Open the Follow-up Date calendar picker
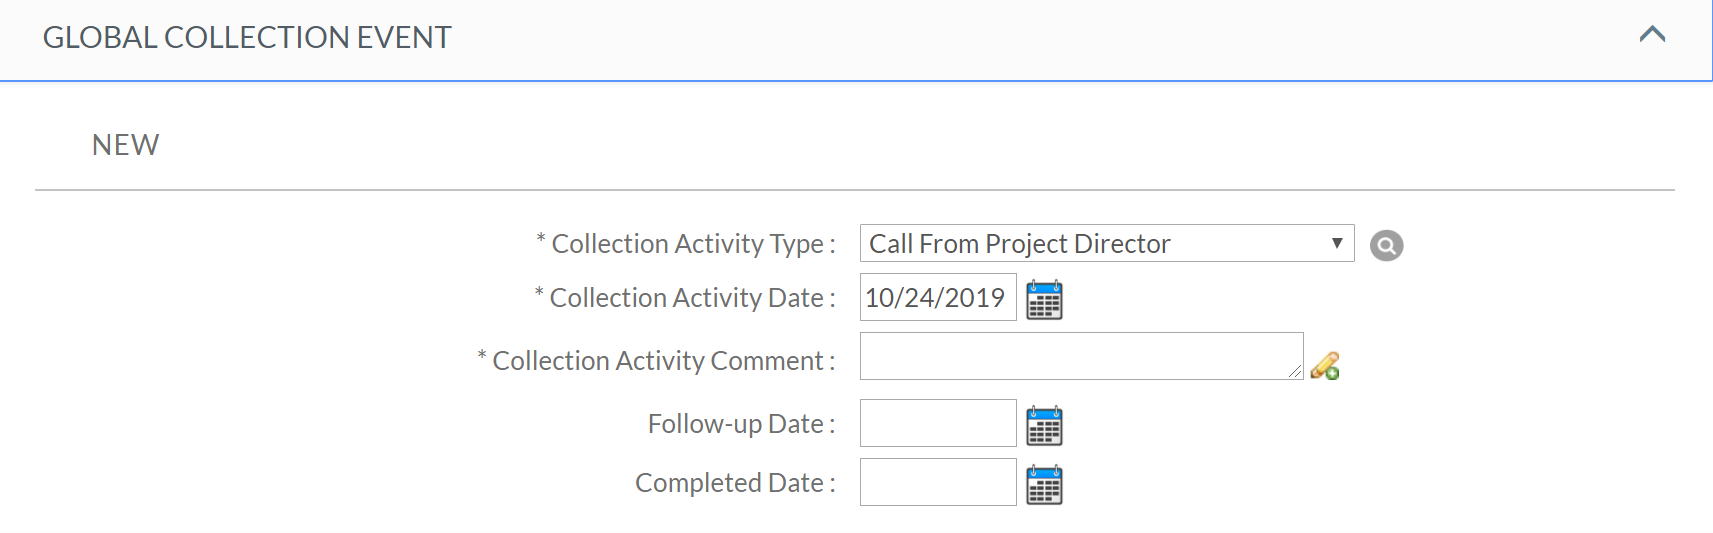Image resolution: width=1713 pixels, height=533 pixels. click(1044, 426)
